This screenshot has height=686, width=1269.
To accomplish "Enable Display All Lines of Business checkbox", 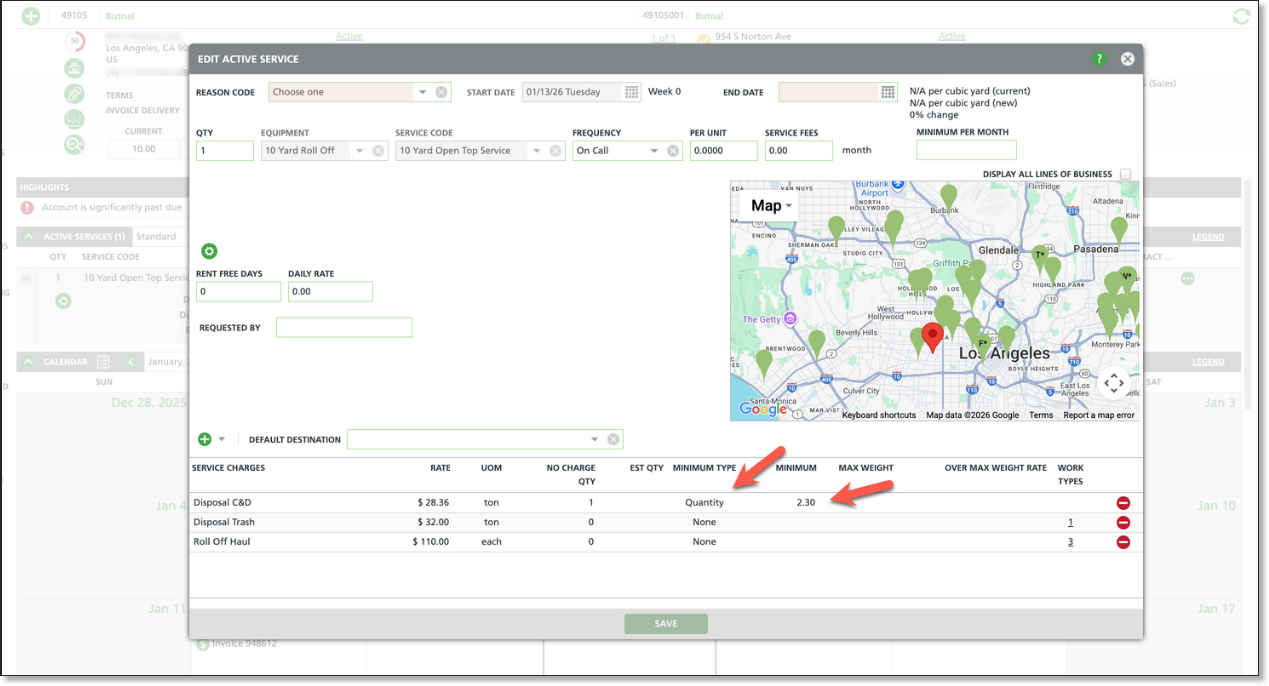I will [x=1126, y=174].
